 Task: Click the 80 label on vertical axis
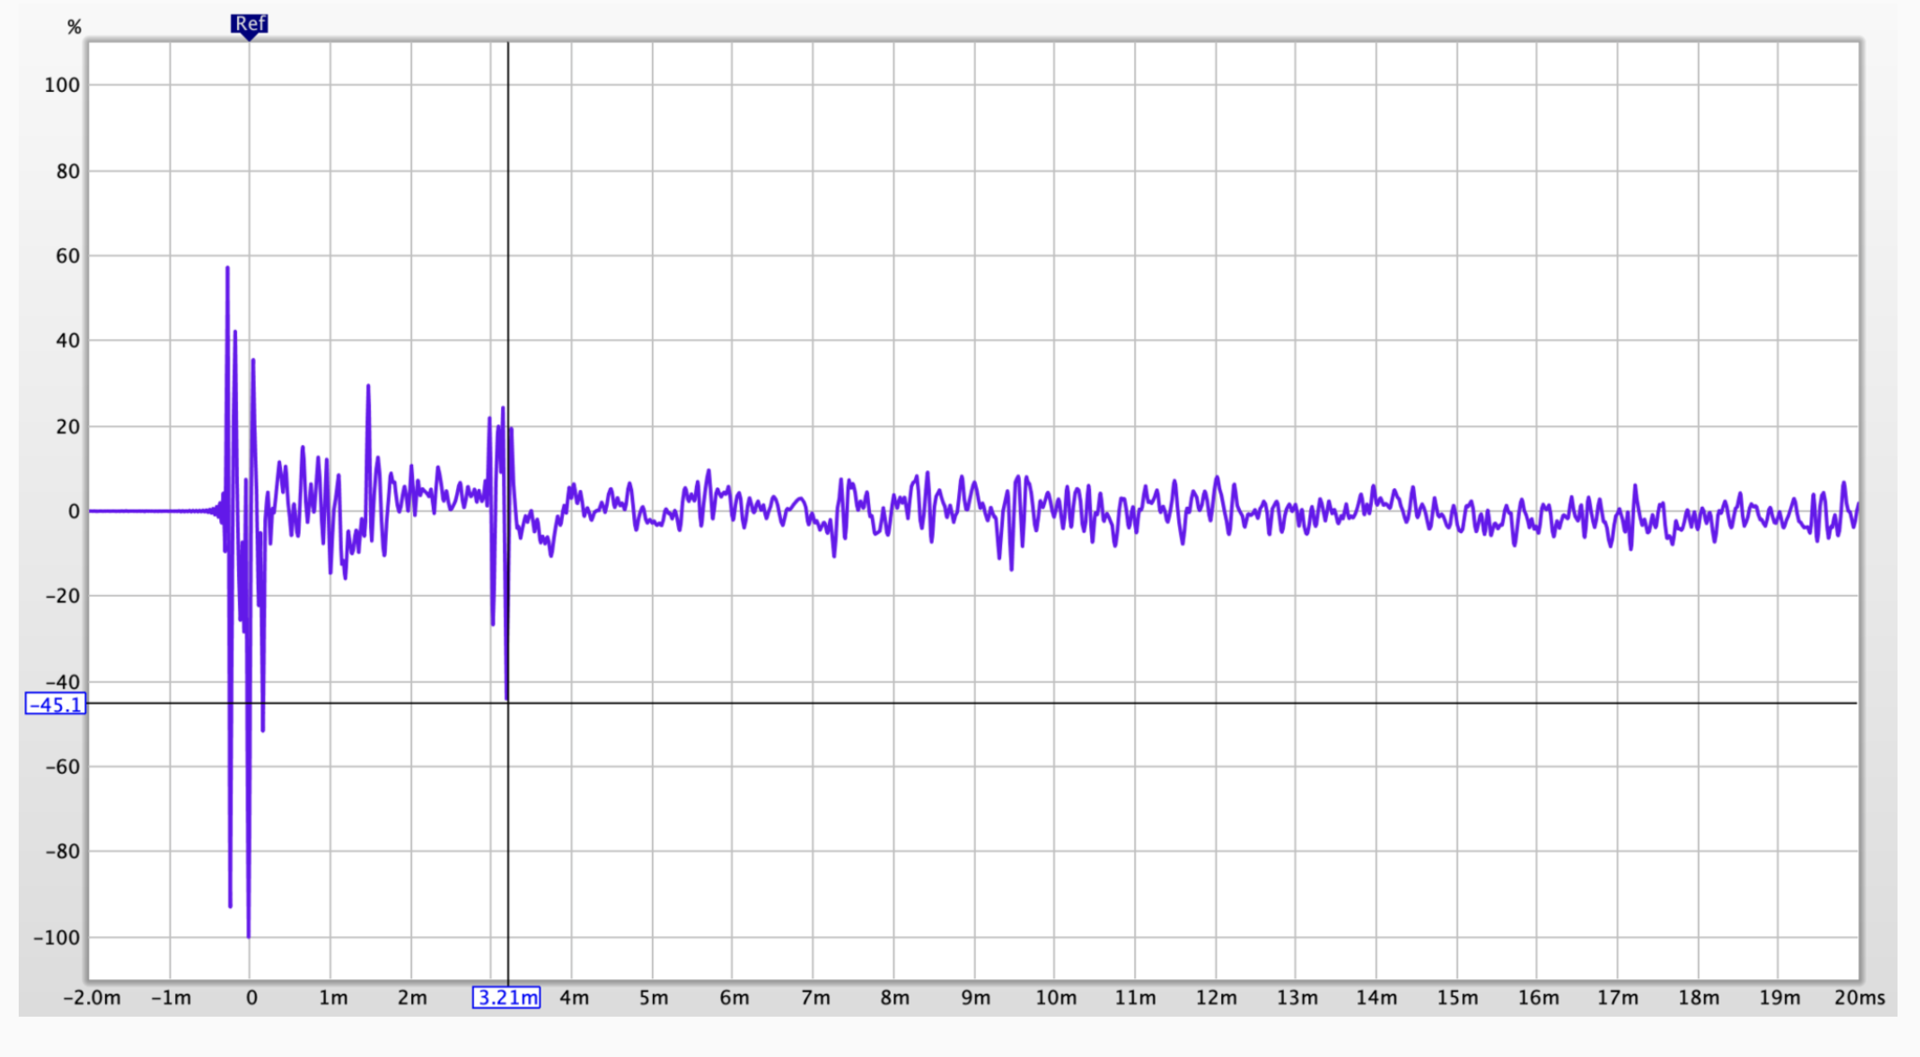pos(68,171)
